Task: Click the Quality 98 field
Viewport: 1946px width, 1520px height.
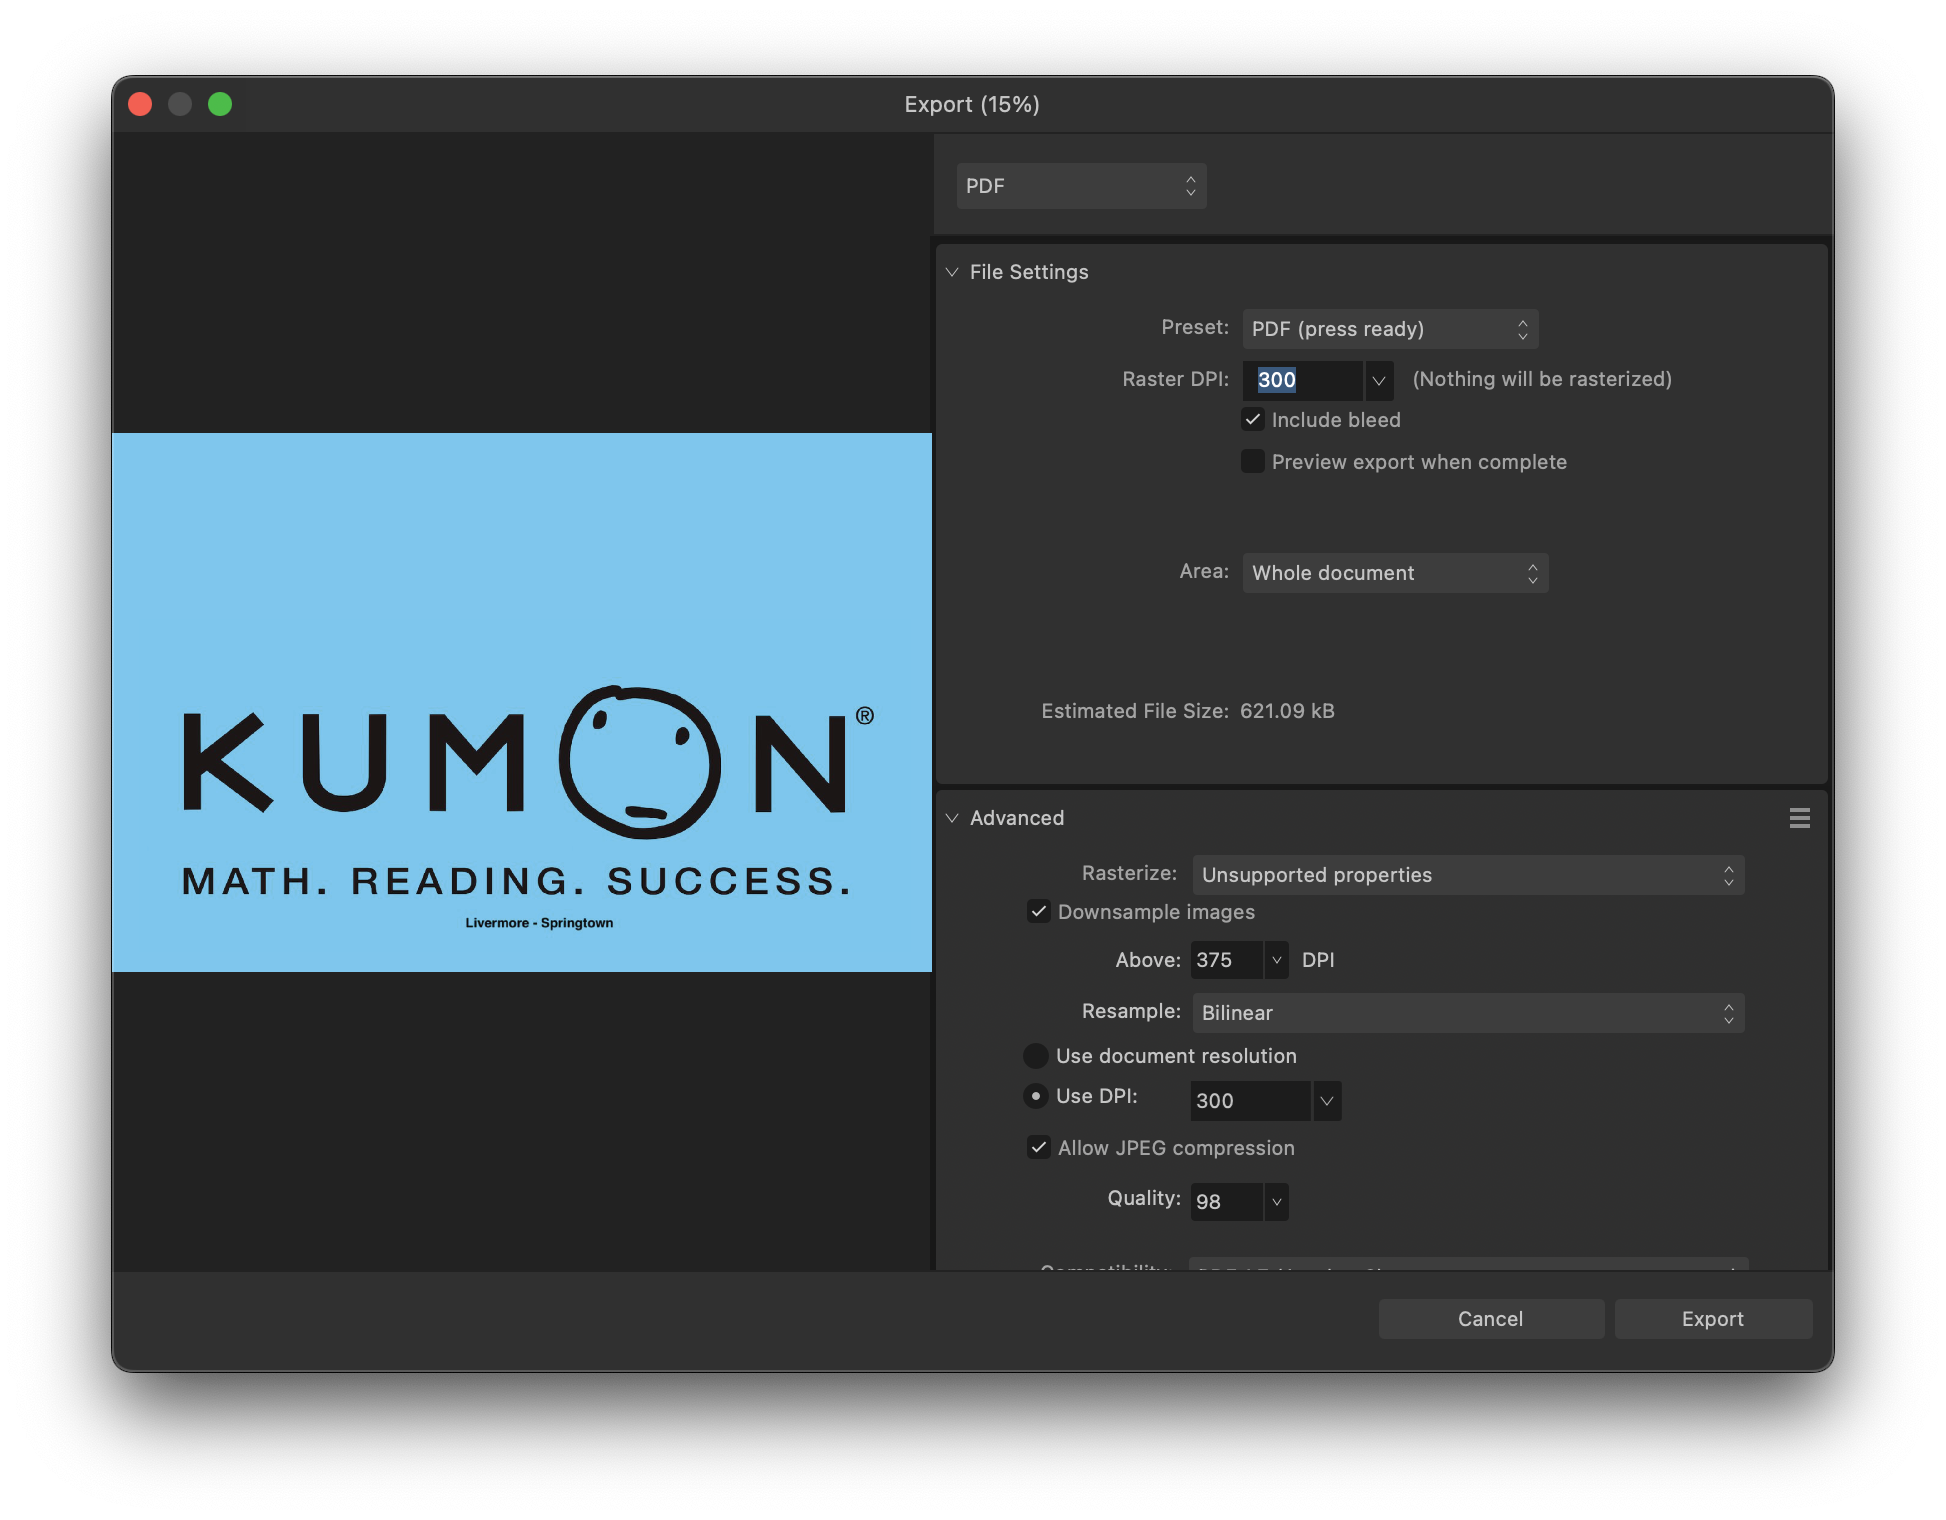Action: [x=1227, y=1202]
